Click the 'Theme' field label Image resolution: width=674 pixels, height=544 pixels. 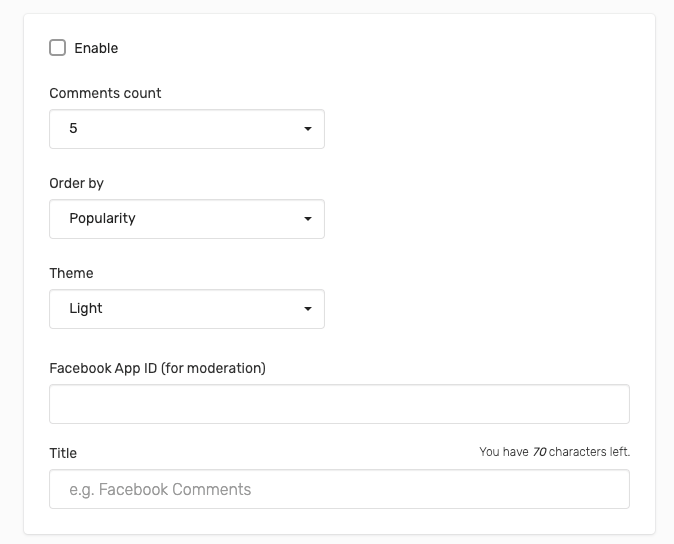[71, 273]
